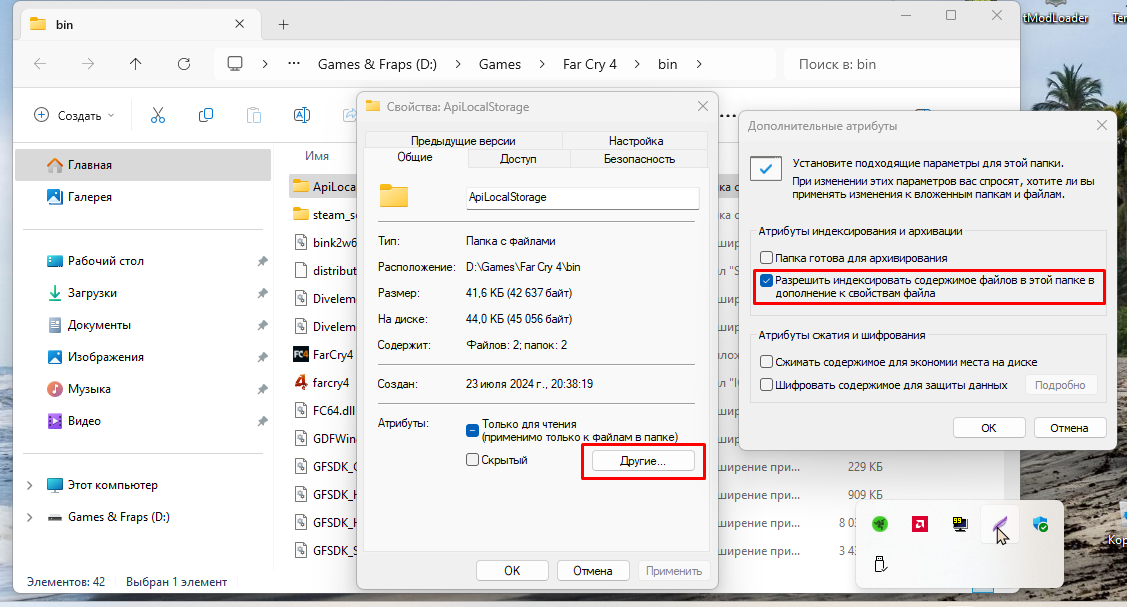This screenshot has width=1127, height=607.
Task: Go up one folder level with the arrow
Action: click(136, 64)
